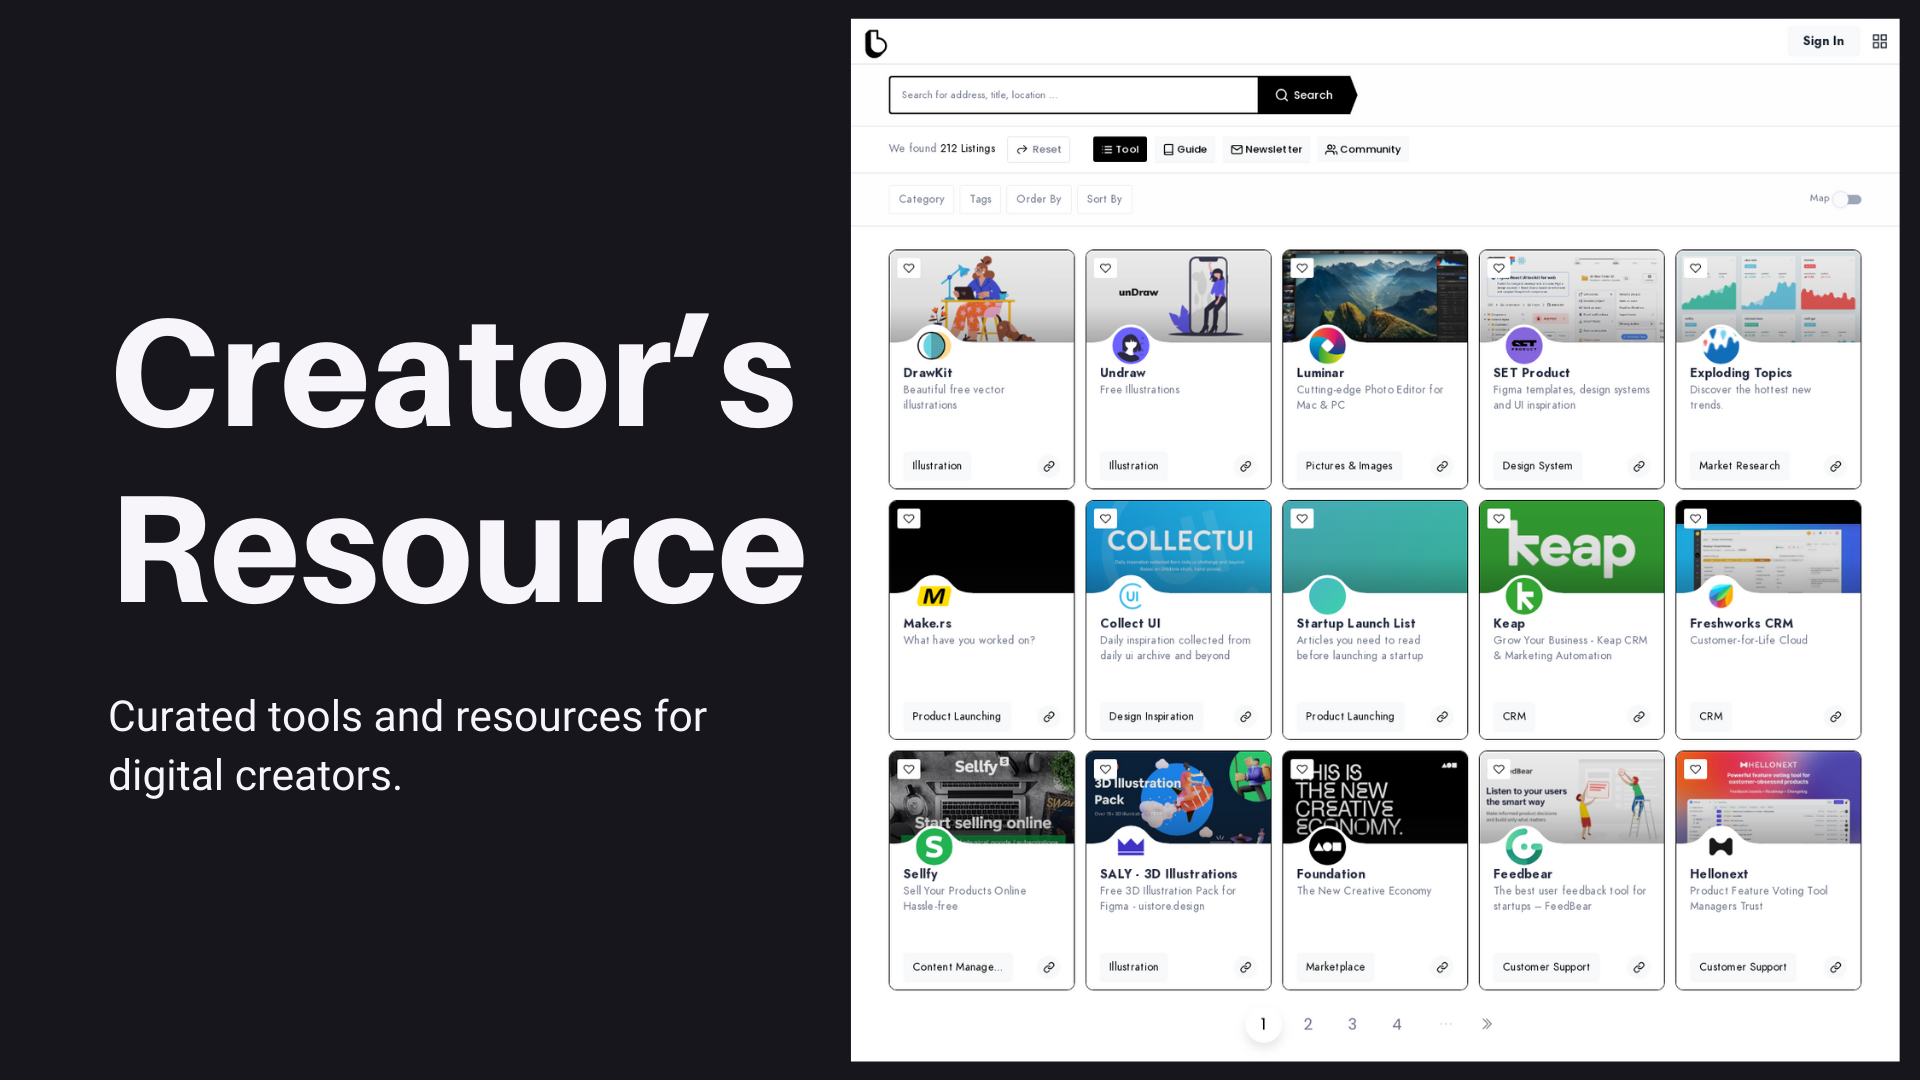The image size is (1920, 1080).
Task: Go to results page 4
Action: pos(1397,1024)
